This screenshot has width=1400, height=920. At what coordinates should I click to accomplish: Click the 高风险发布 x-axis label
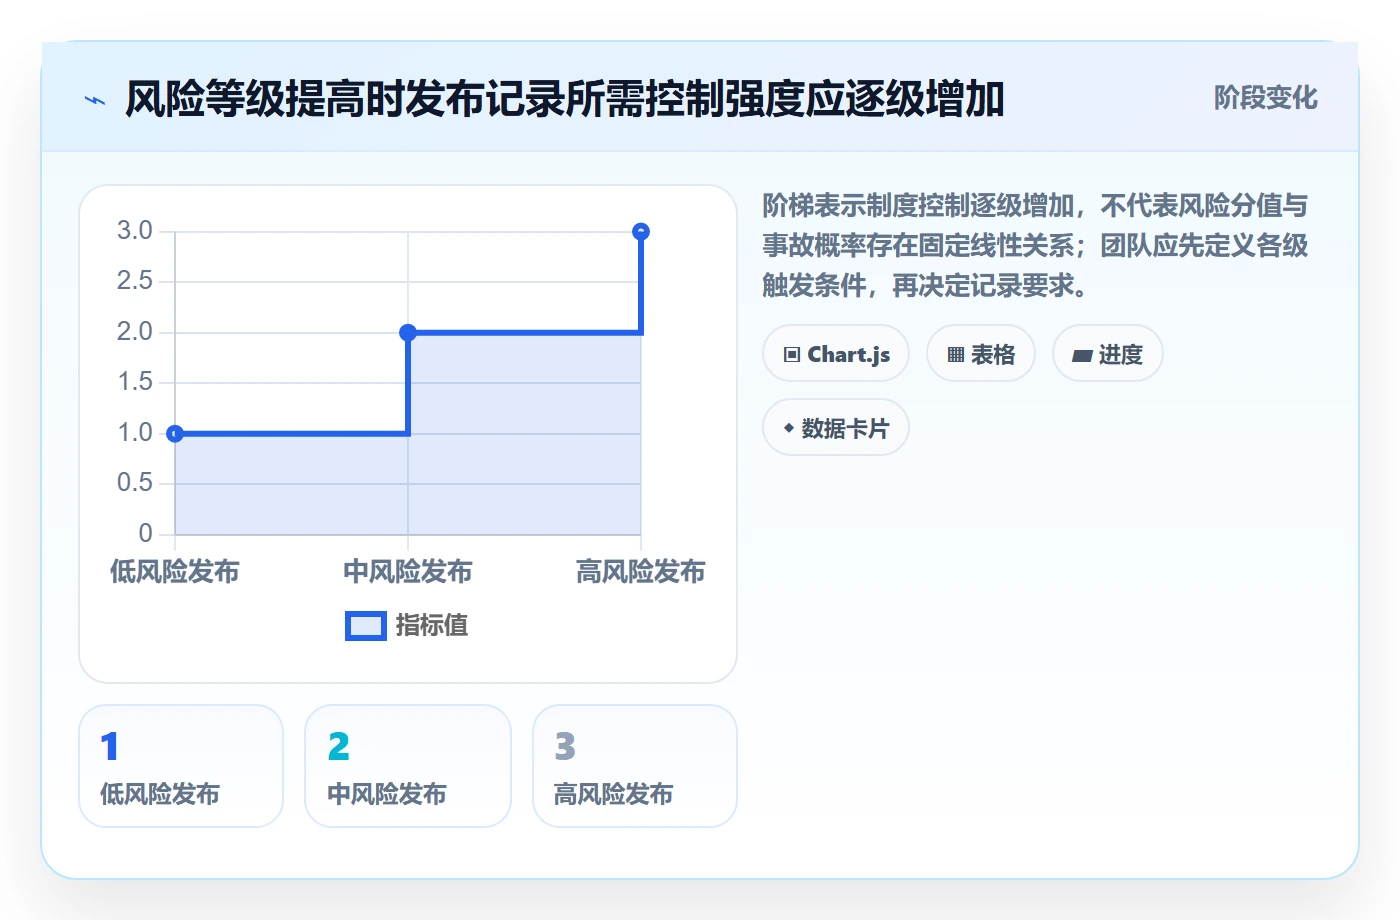click(641, 572)
